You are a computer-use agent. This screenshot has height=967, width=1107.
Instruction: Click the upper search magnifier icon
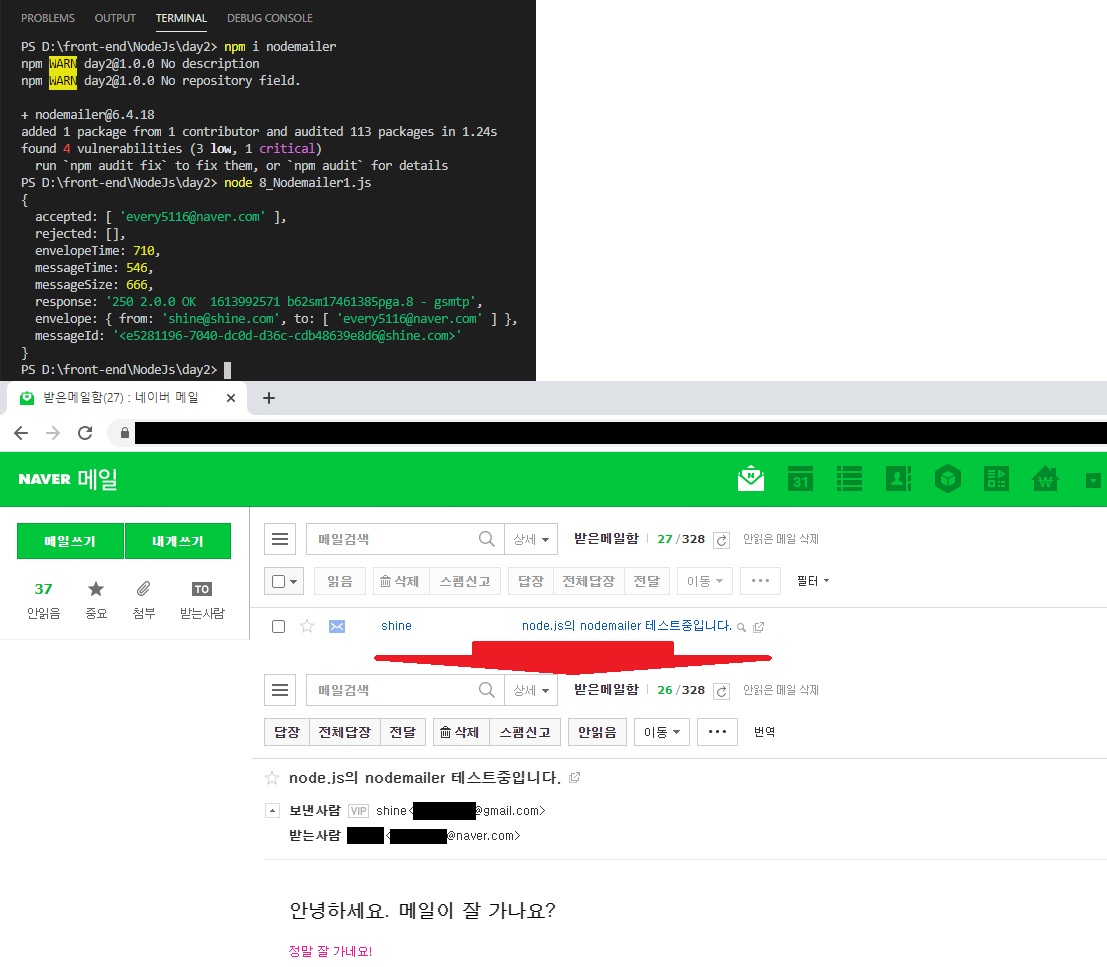pyautogui.click(x=486, y=539)
